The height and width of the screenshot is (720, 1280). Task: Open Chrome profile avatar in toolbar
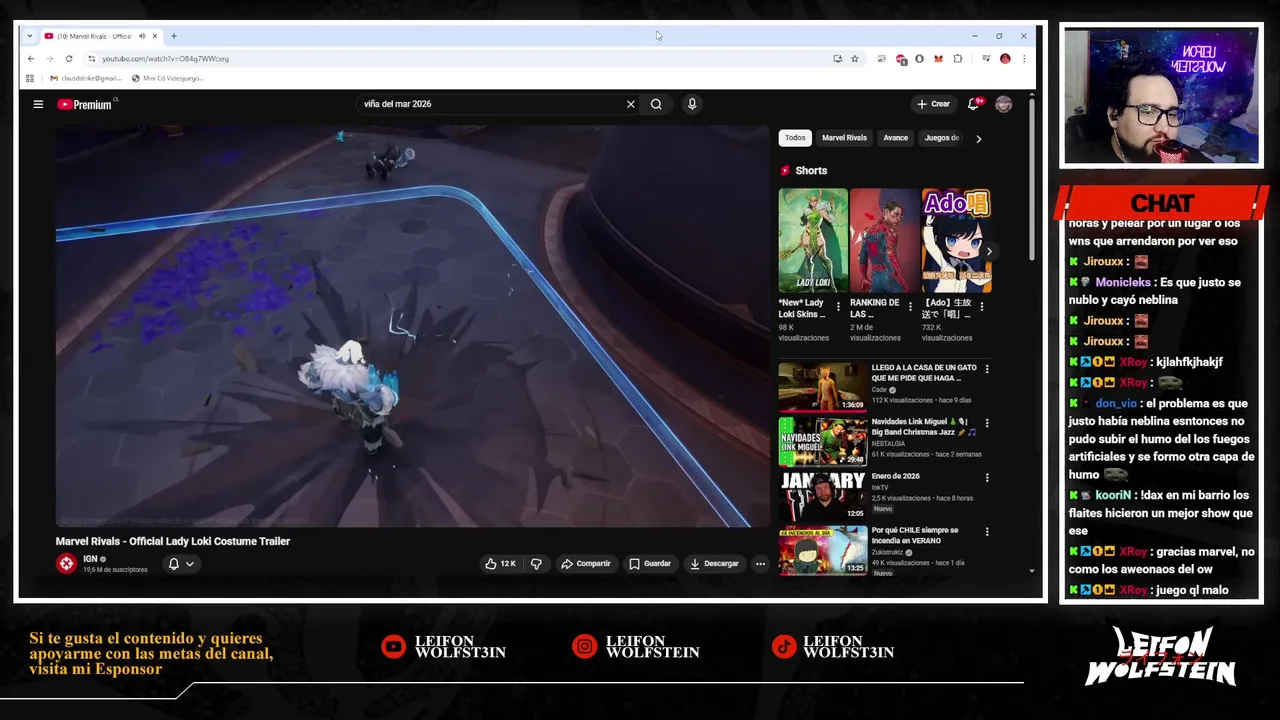pos(1005,59)
